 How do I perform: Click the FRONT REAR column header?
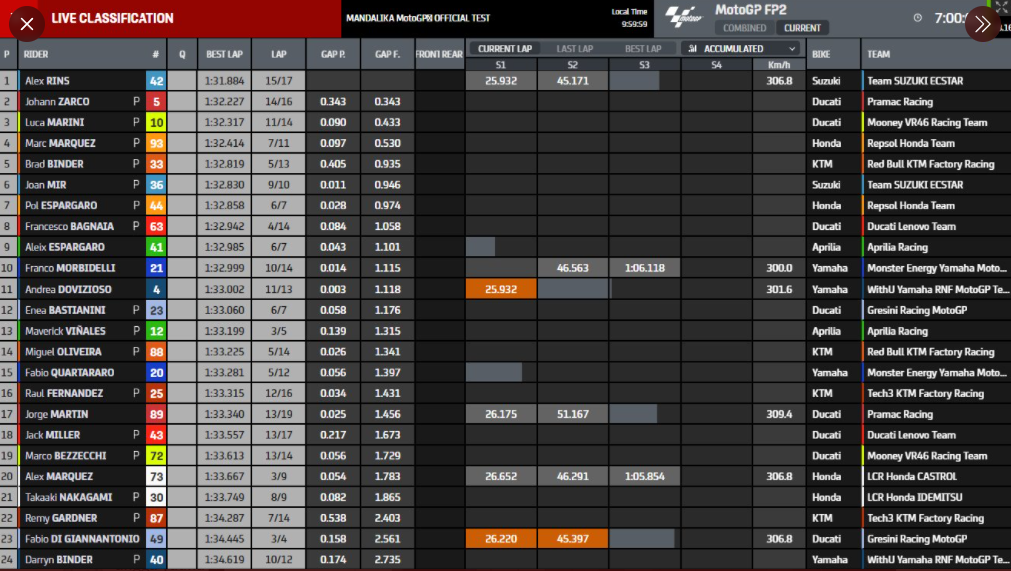tap(439, 54)
